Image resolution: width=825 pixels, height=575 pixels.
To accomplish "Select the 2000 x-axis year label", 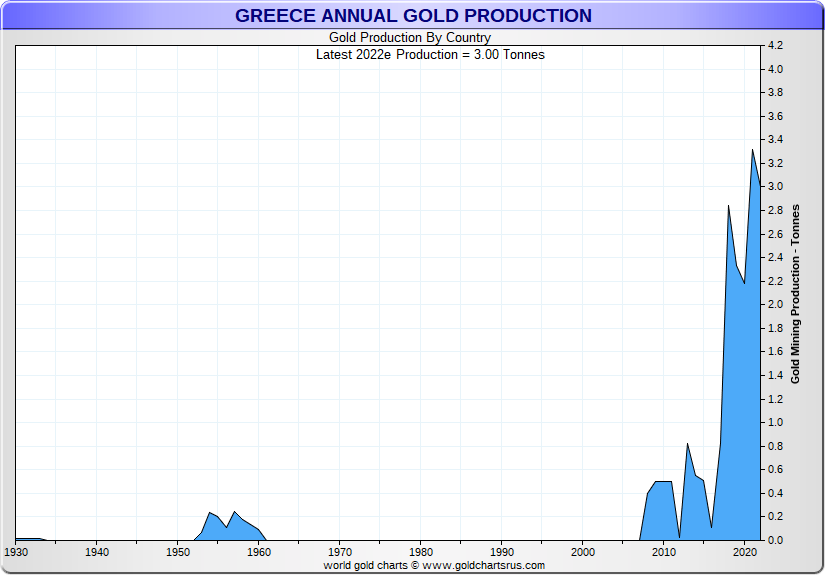I will point(583,552).
